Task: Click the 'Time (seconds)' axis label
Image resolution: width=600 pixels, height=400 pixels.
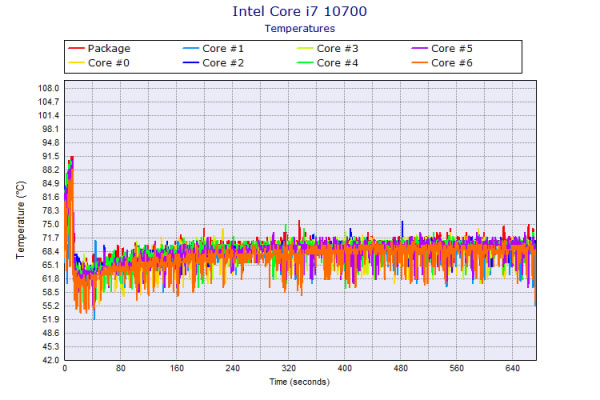Action: click(300, 382)
